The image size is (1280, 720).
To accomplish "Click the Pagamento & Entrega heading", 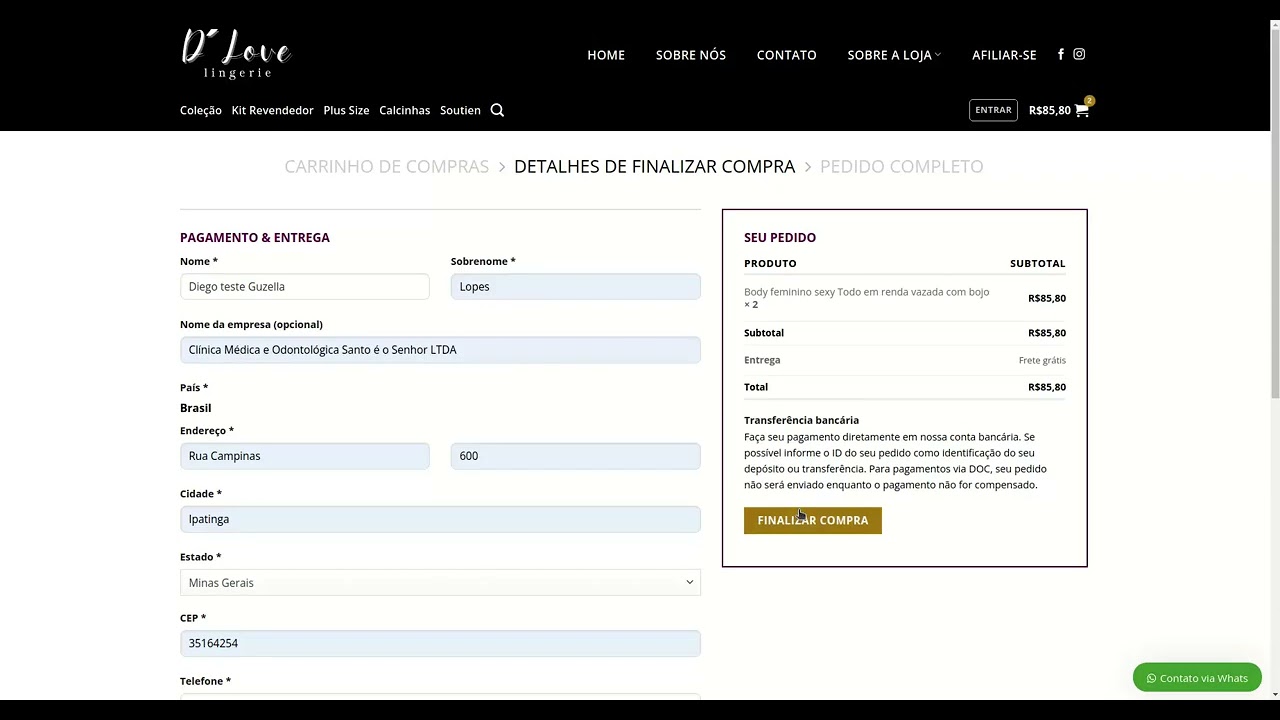I will point(255,237).
